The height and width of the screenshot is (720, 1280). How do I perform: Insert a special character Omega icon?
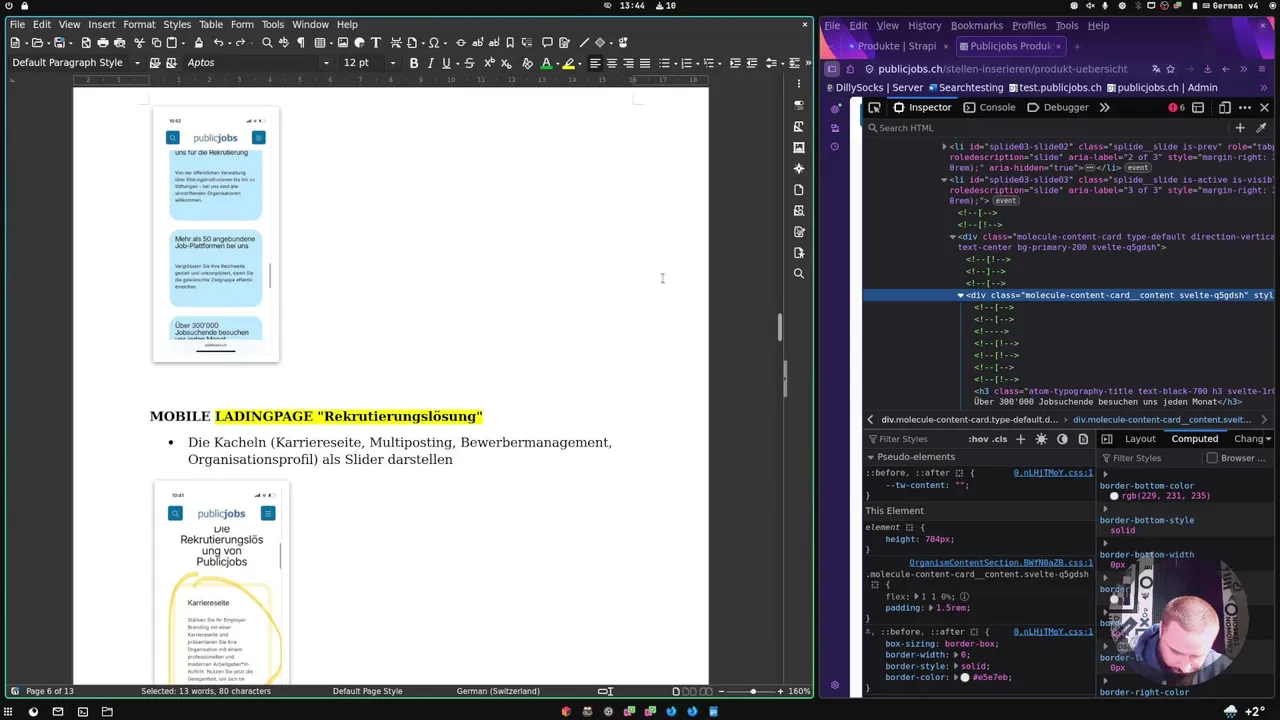coord(434,43)
